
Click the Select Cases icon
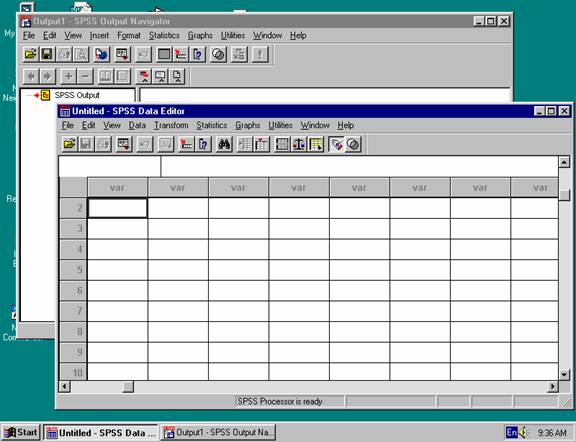coord(316,144)
